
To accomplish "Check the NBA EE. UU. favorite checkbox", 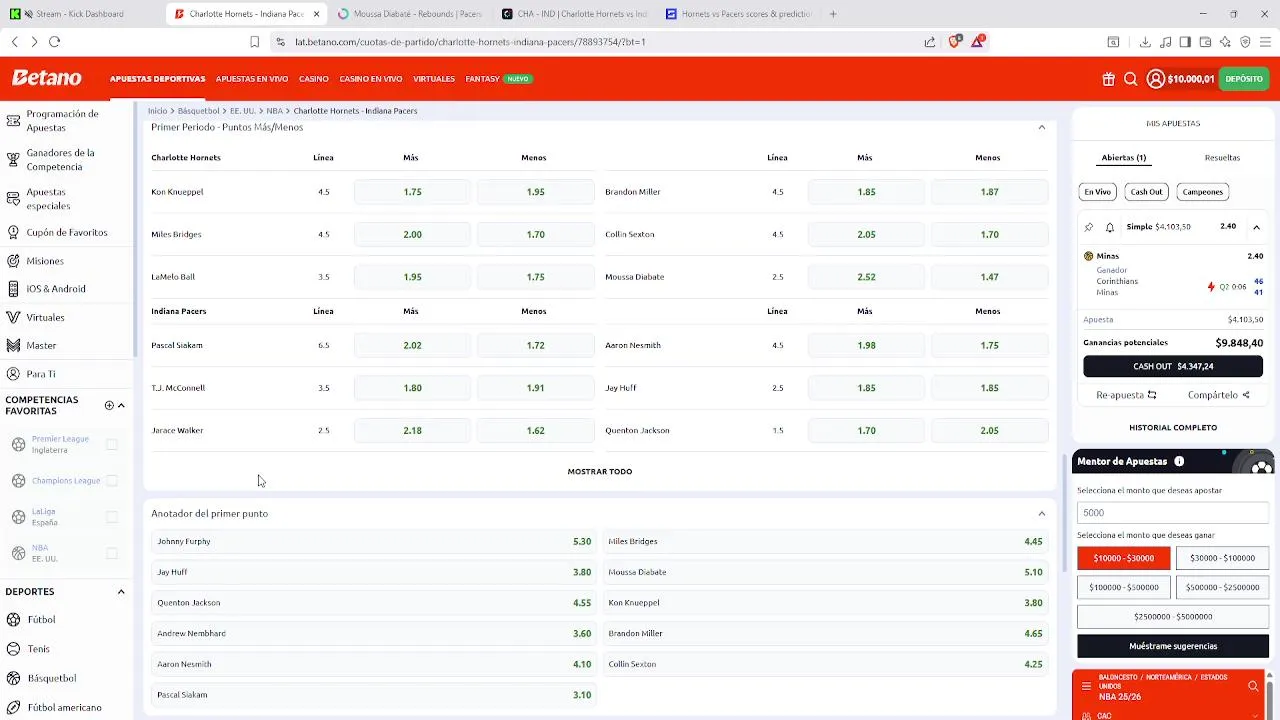I will pyautogui.click(x=112, y=553).
